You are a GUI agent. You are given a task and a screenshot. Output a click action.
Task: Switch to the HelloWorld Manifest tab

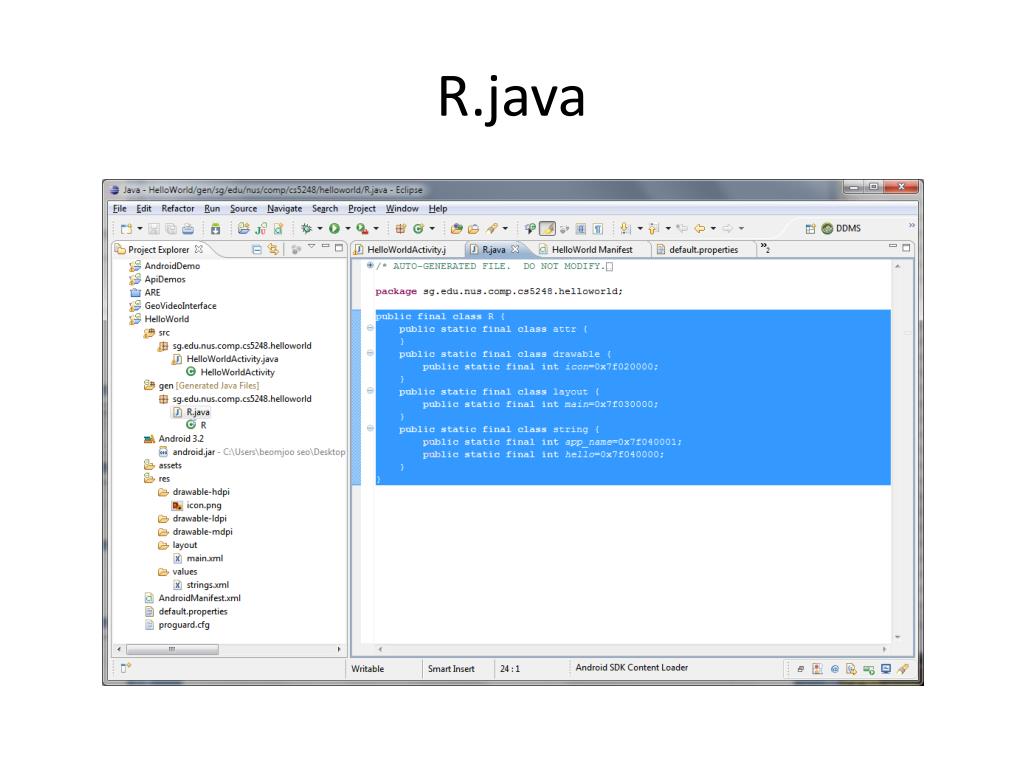click(591, 250)
